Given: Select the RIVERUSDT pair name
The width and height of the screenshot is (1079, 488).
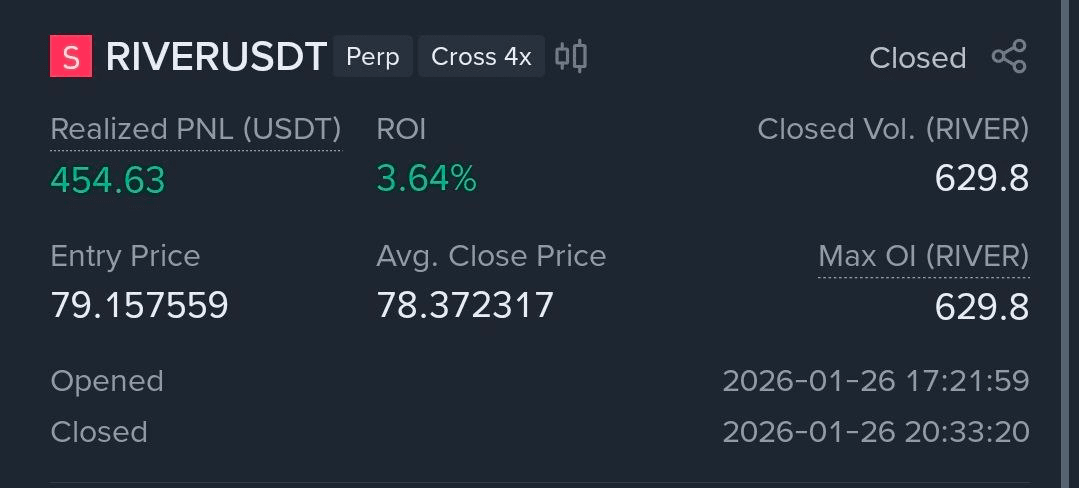Looking at the screenshot, I should (216, 57).
